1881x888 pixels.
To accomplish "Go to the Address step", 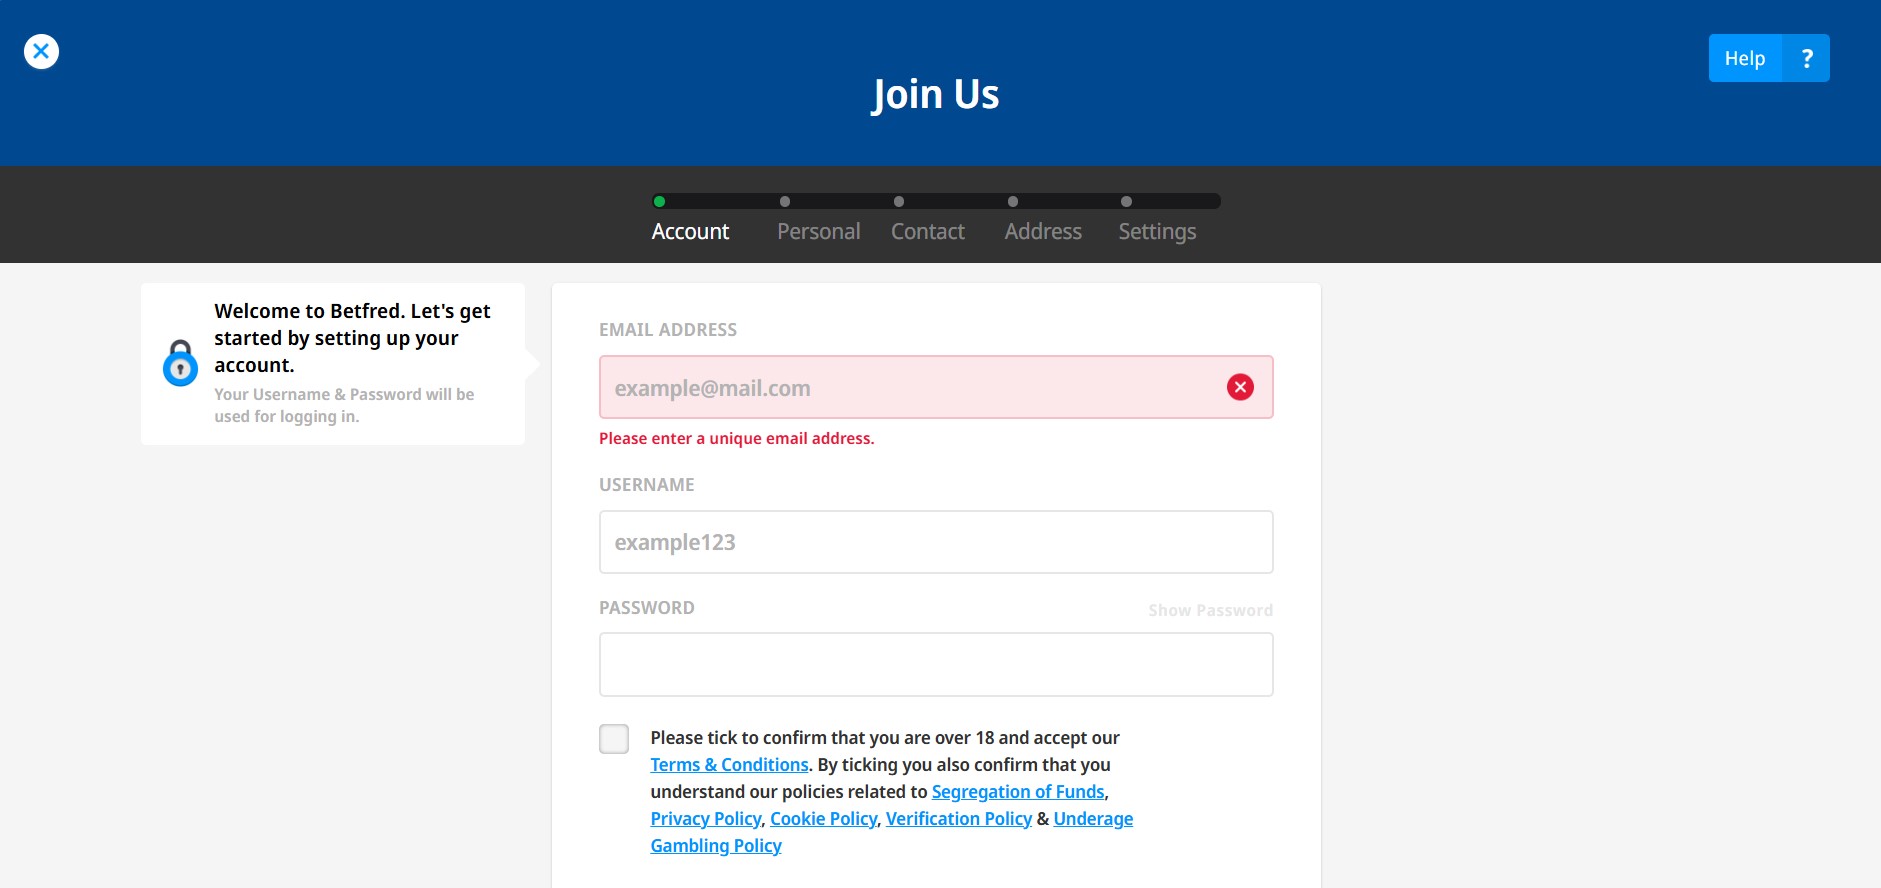I will [1043, 231].
